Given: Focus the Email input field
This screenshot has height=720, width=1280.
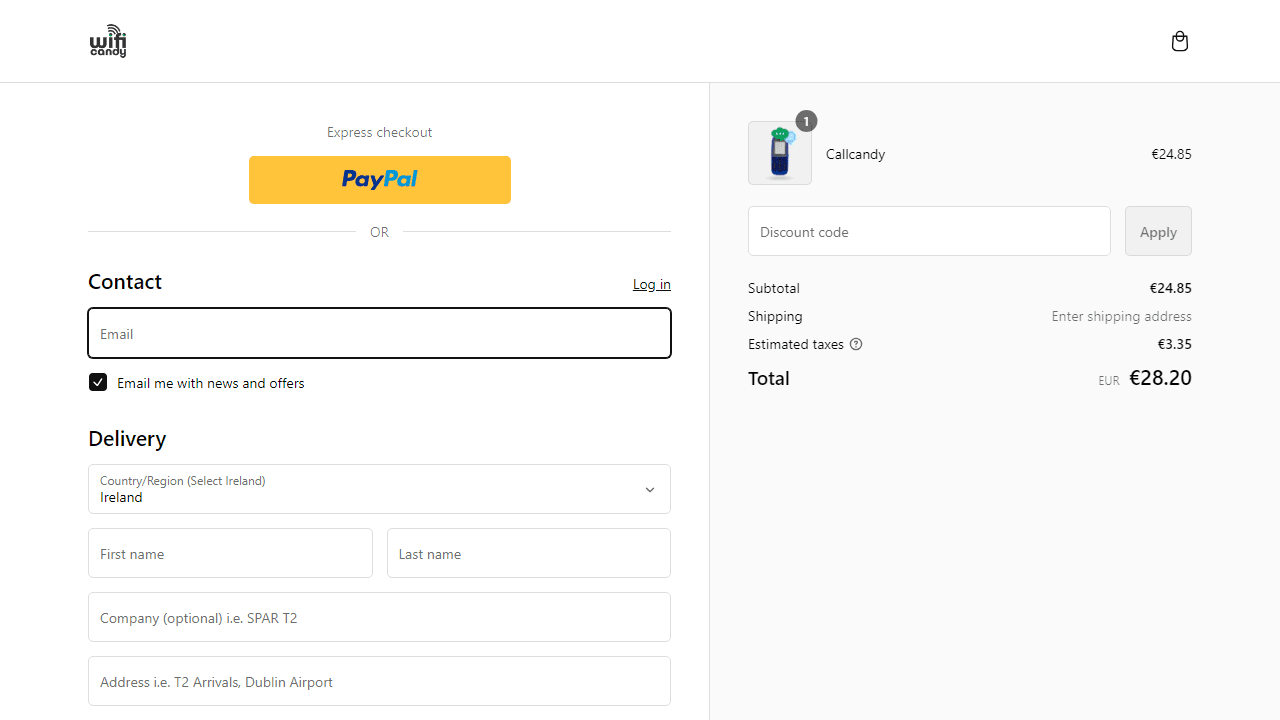Looking at the screenshot, I should 379,333.
